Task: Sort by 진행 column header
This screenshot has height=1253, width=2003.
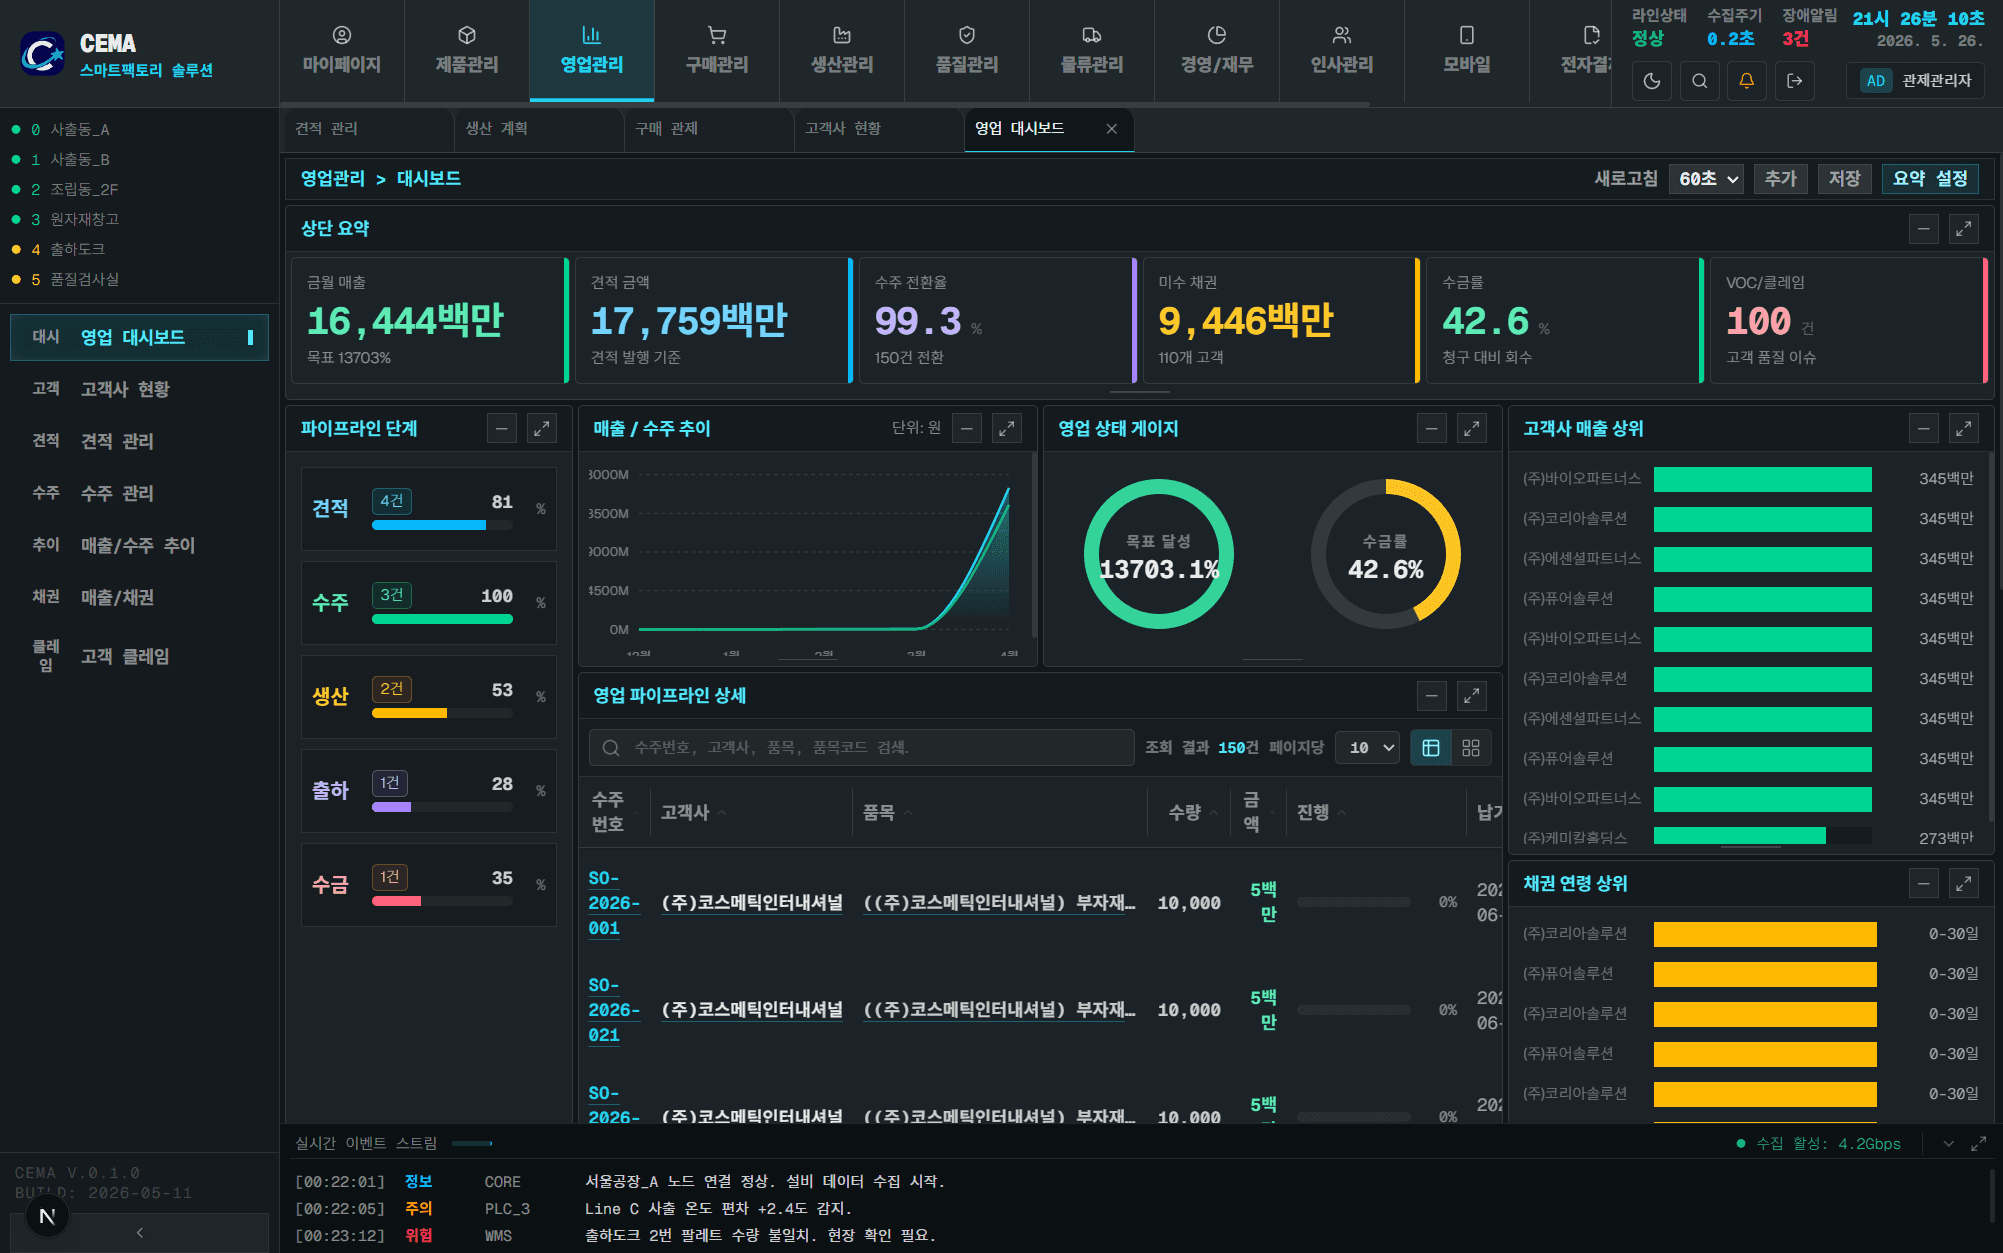Action: click(1321, 813)
